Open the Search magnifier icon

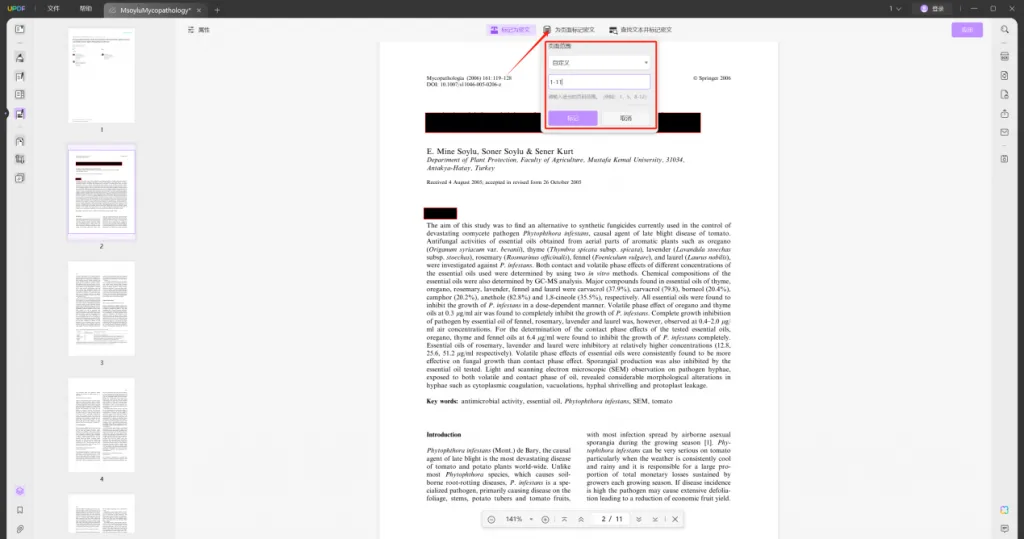click(1004, 29)
